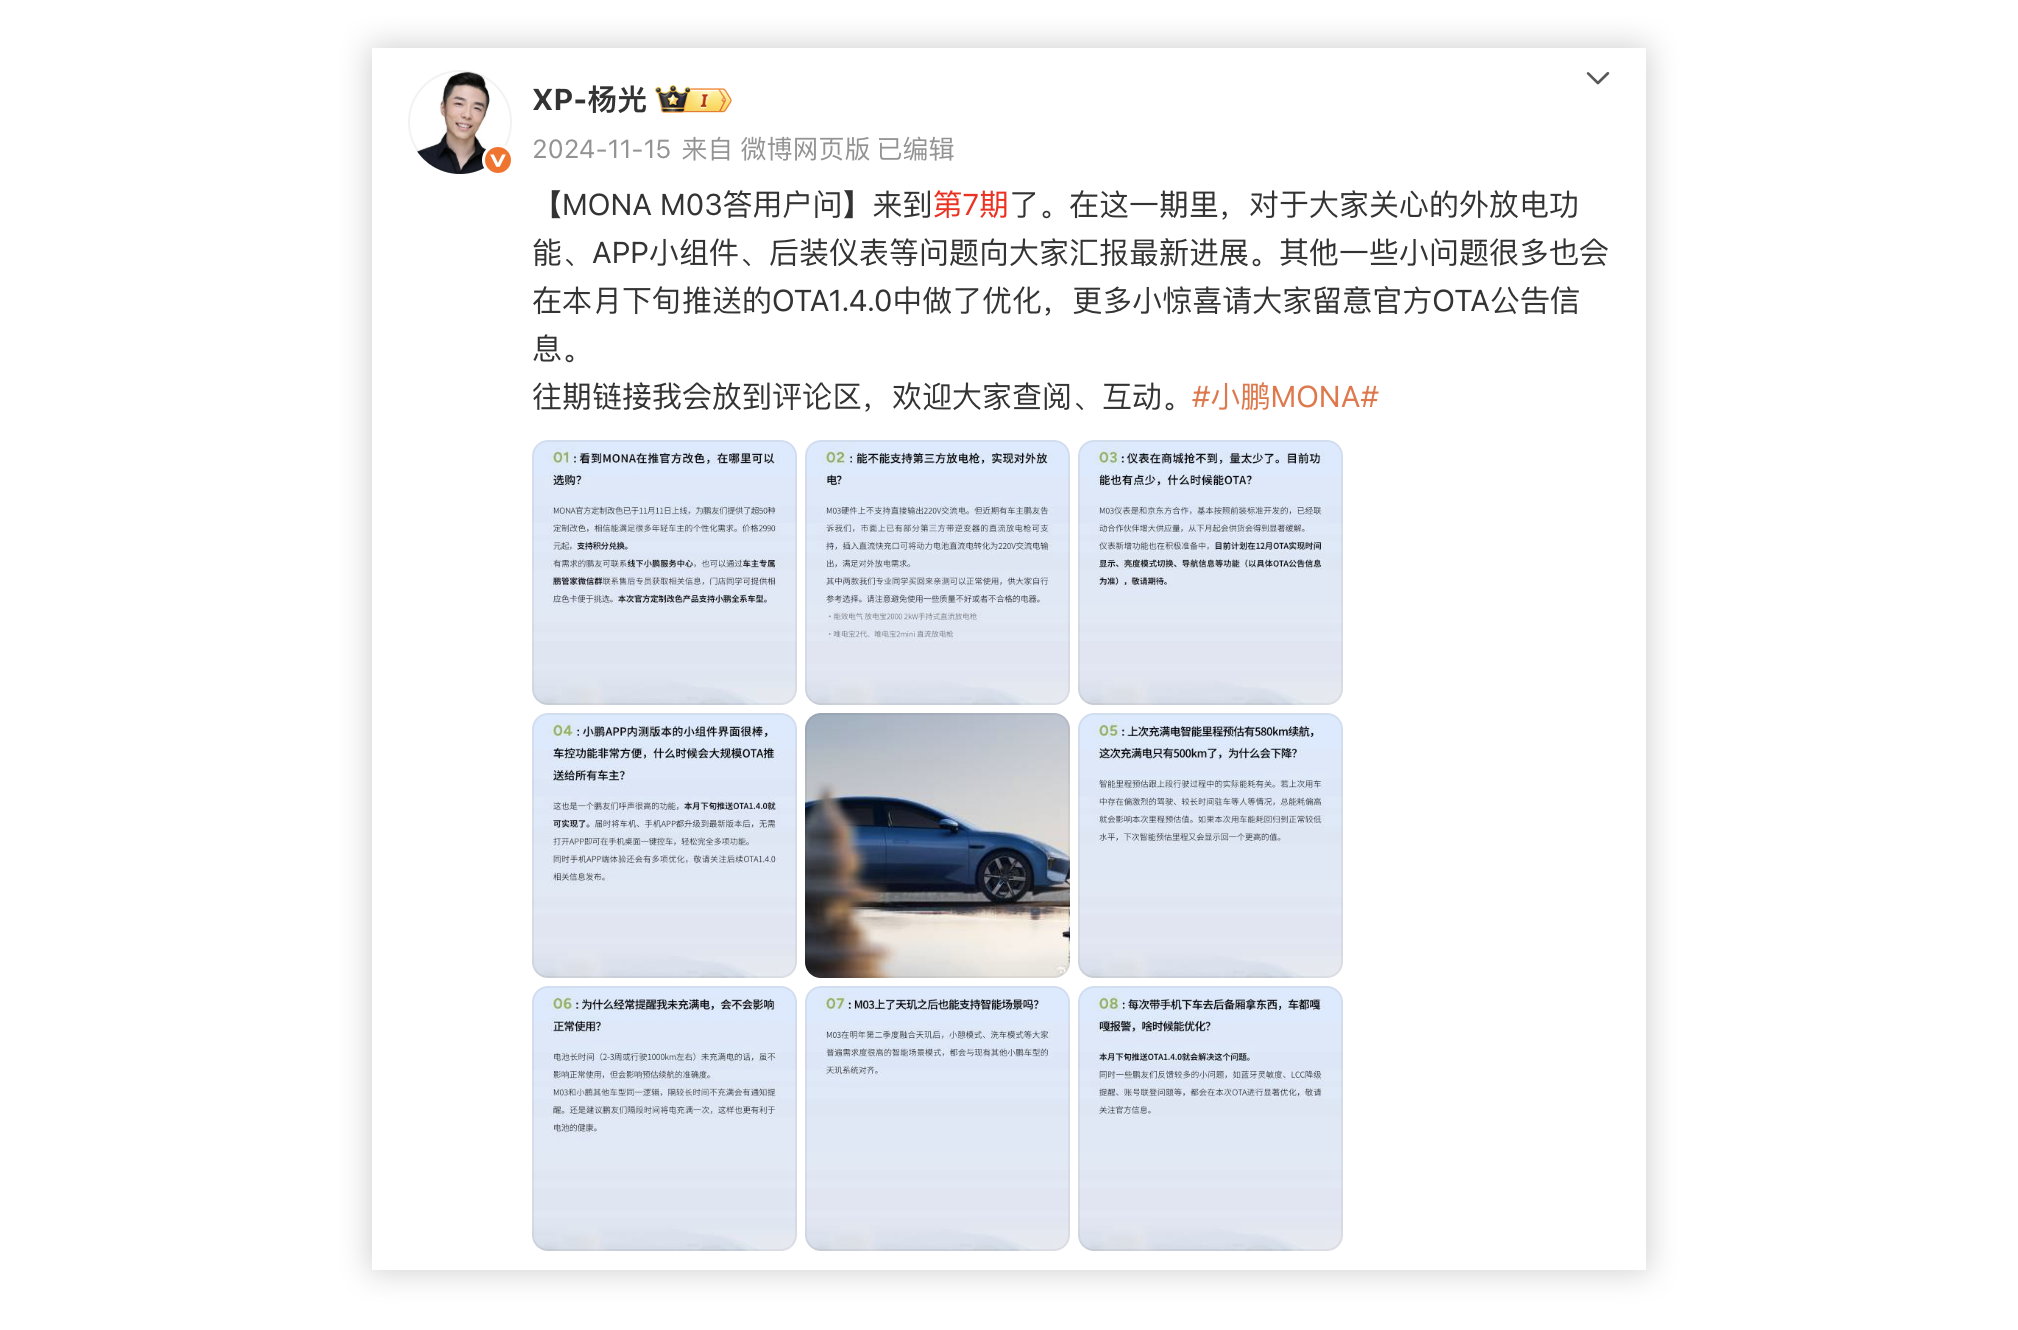Click the red 第7期 highlighted text
The width and height of the screenshot is (2018, 1330).
coord(970,205)
